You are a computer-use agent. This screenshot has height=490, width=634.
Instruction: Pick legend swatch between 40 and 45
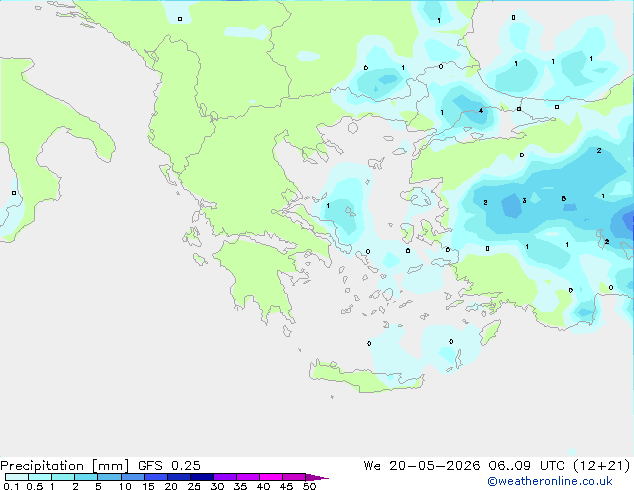271,477
